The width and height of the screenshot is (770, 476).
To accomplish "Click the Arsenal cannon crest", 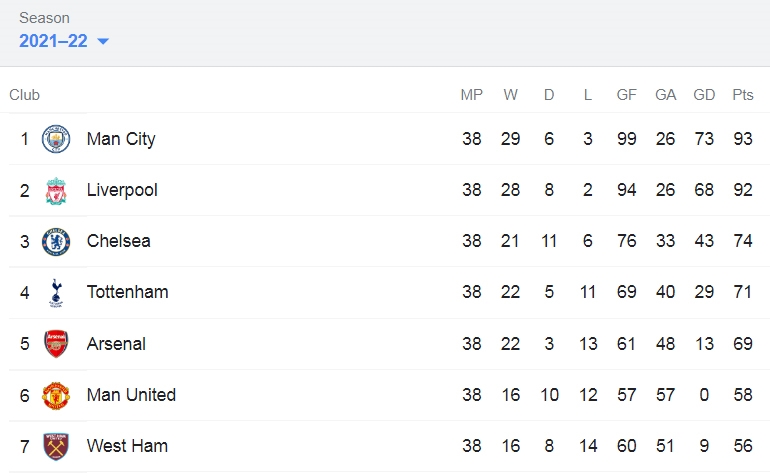I will coord(56,344).
